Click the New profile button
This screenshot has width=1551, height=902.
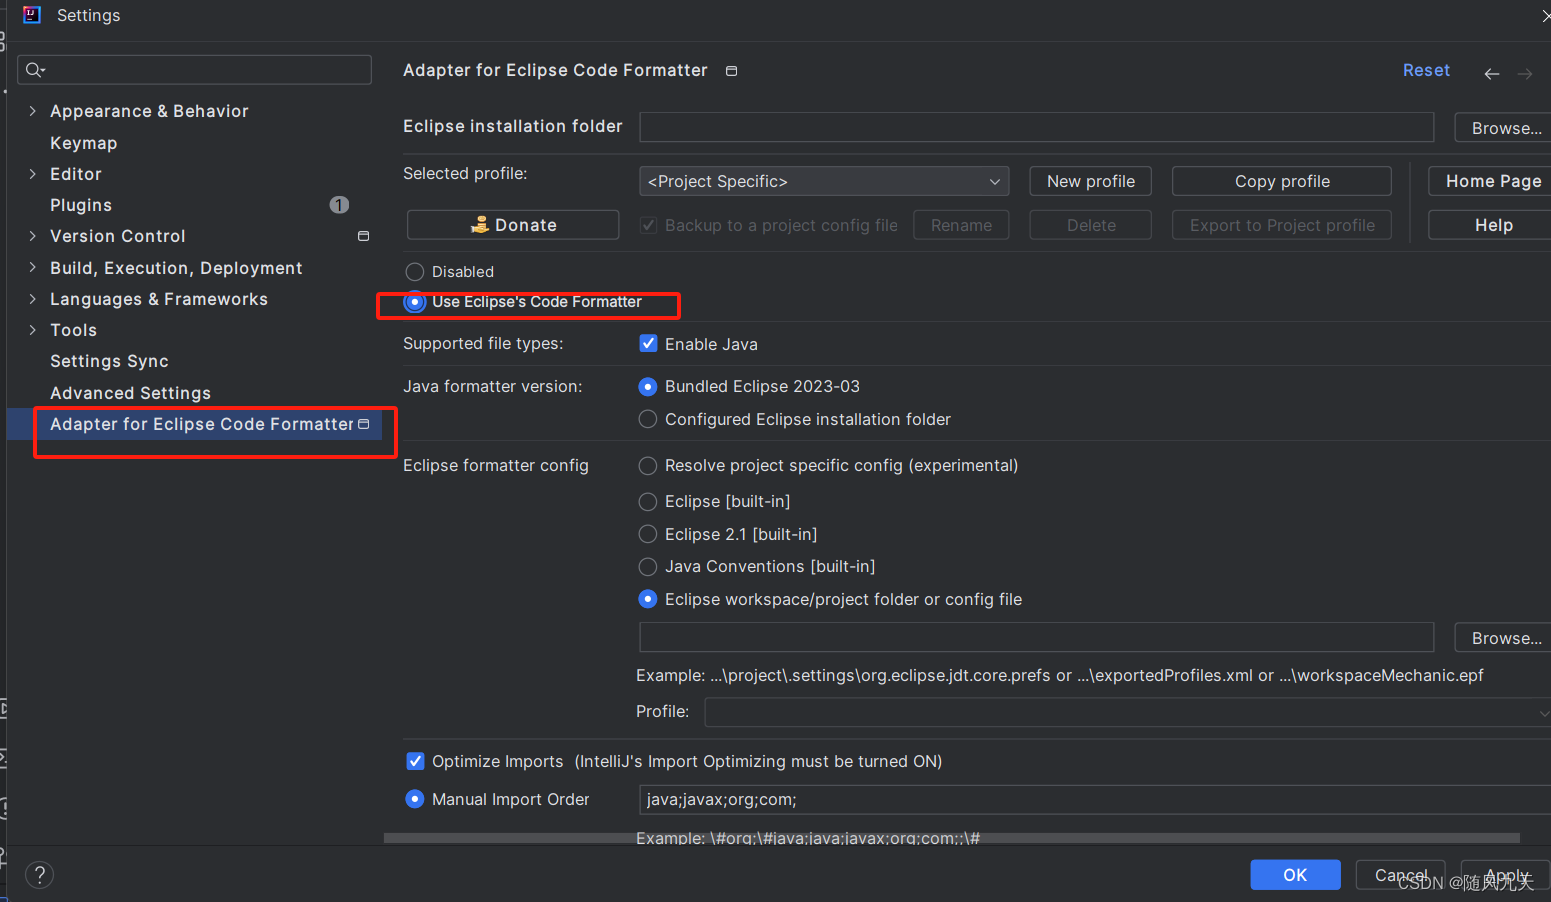click(1091, 181)
